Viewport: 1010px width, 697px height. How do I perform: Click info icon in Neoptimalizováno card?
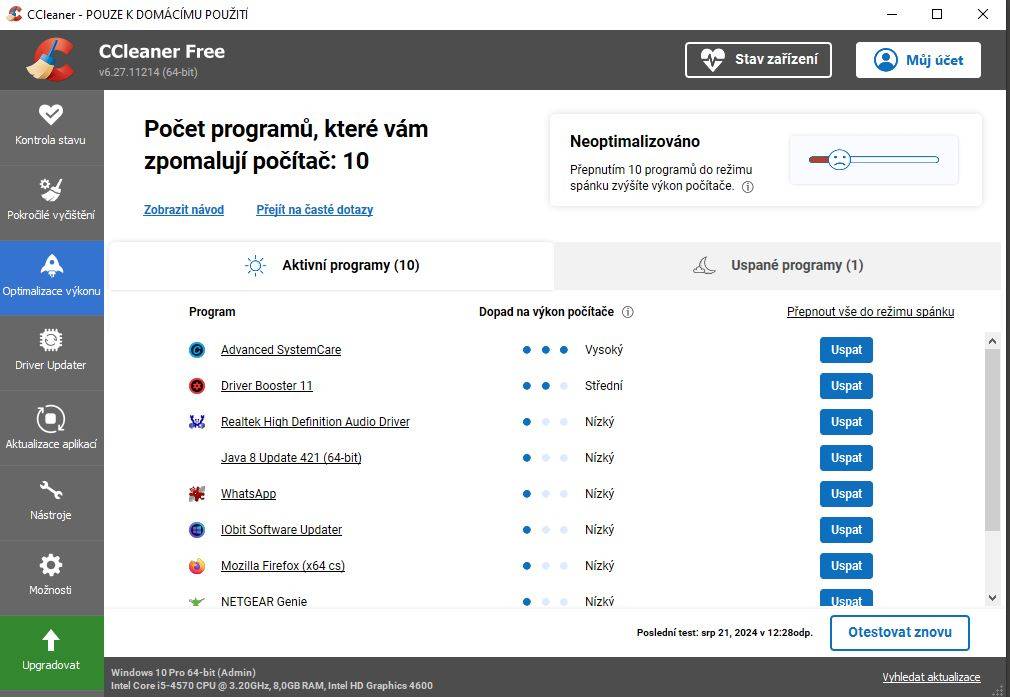[x=747, y=187]
